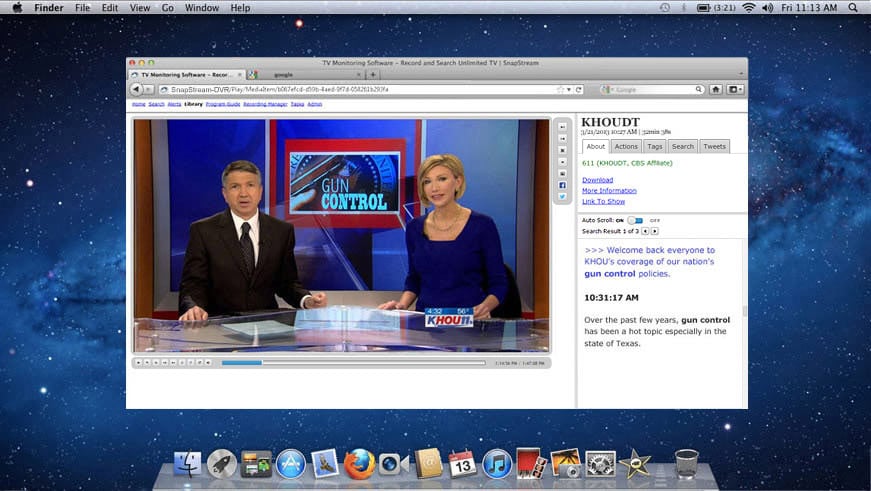Click the browser home icon
The image size is (871, 491).
(x=716, y=89)
